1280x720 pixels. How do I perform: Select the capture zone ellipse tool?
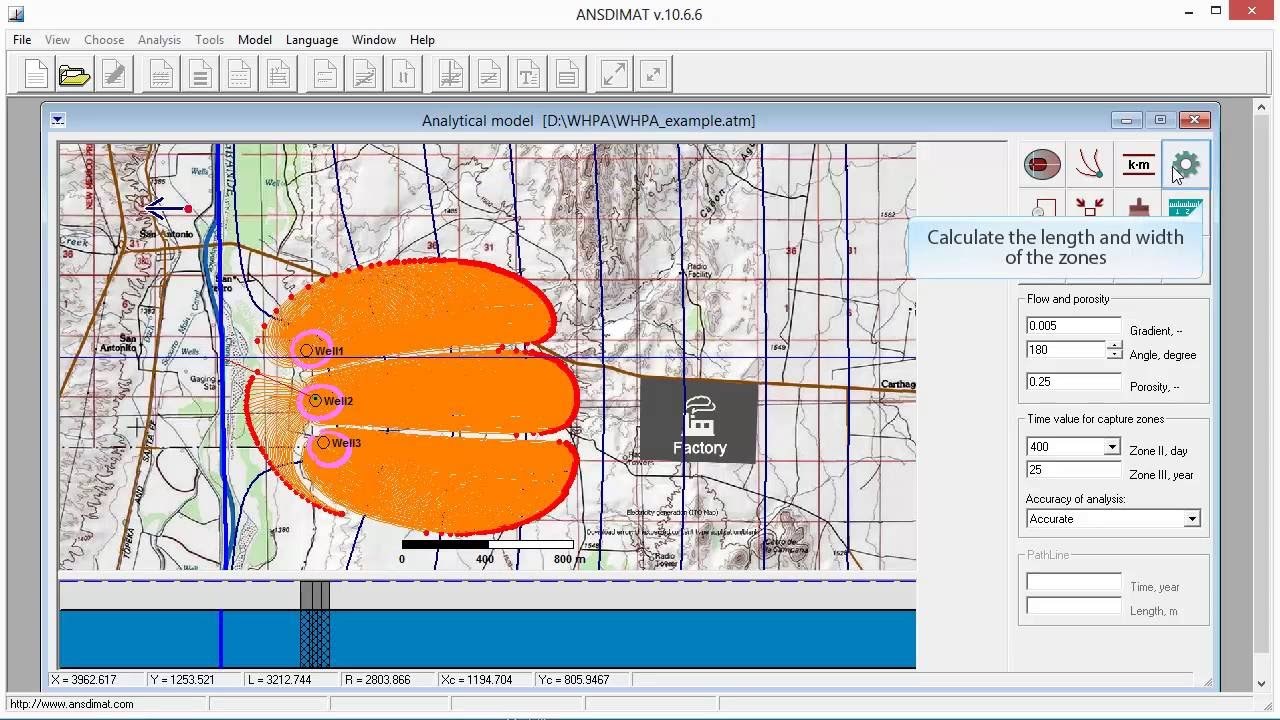pyautogui.click(x=1042, y=164)
